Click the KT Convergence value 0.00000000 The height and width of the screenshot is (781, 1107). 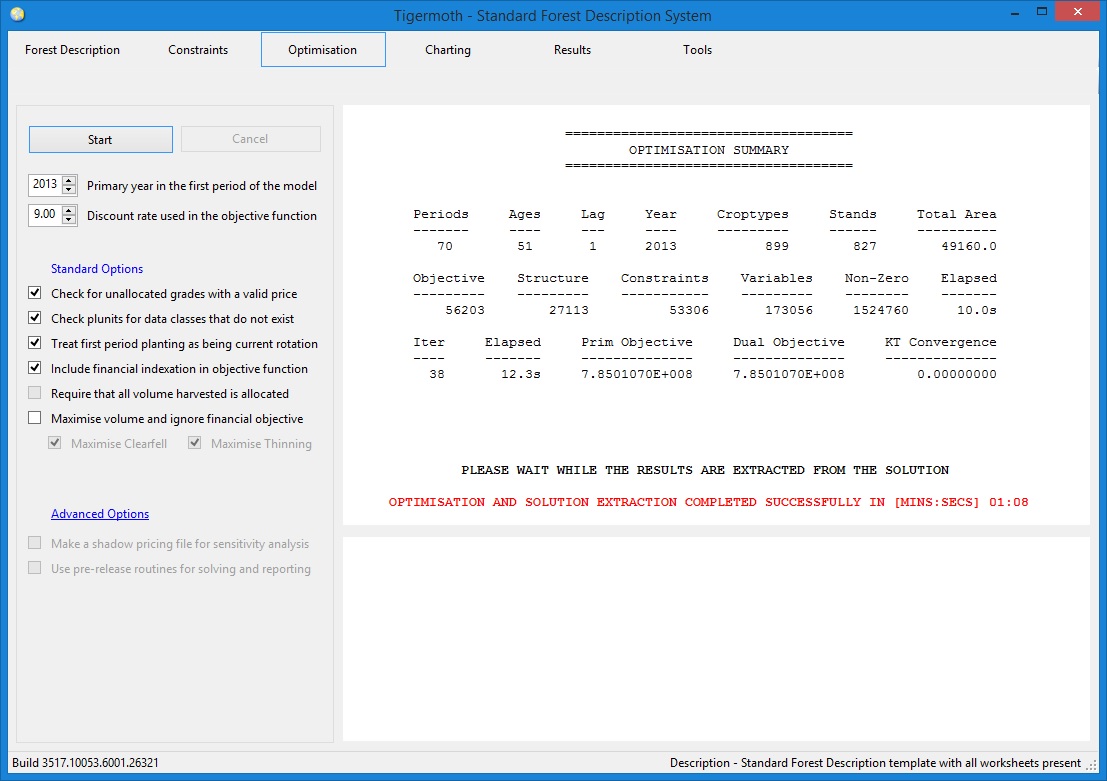(957, 374)
